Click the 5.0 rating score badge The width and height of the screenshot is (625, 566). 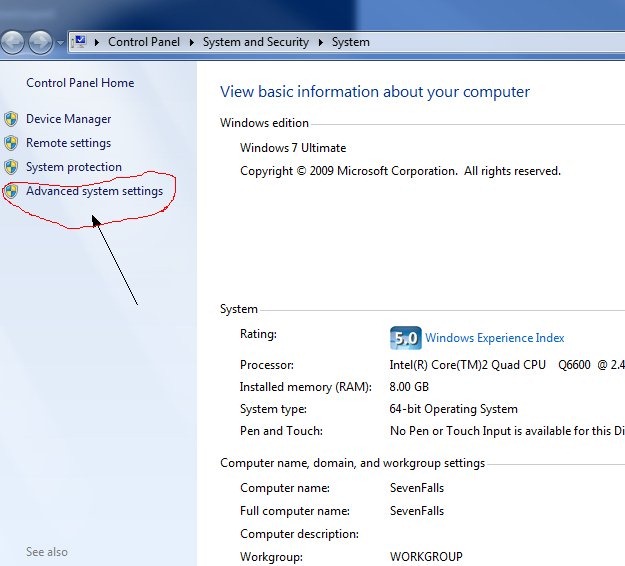point(405,338)
